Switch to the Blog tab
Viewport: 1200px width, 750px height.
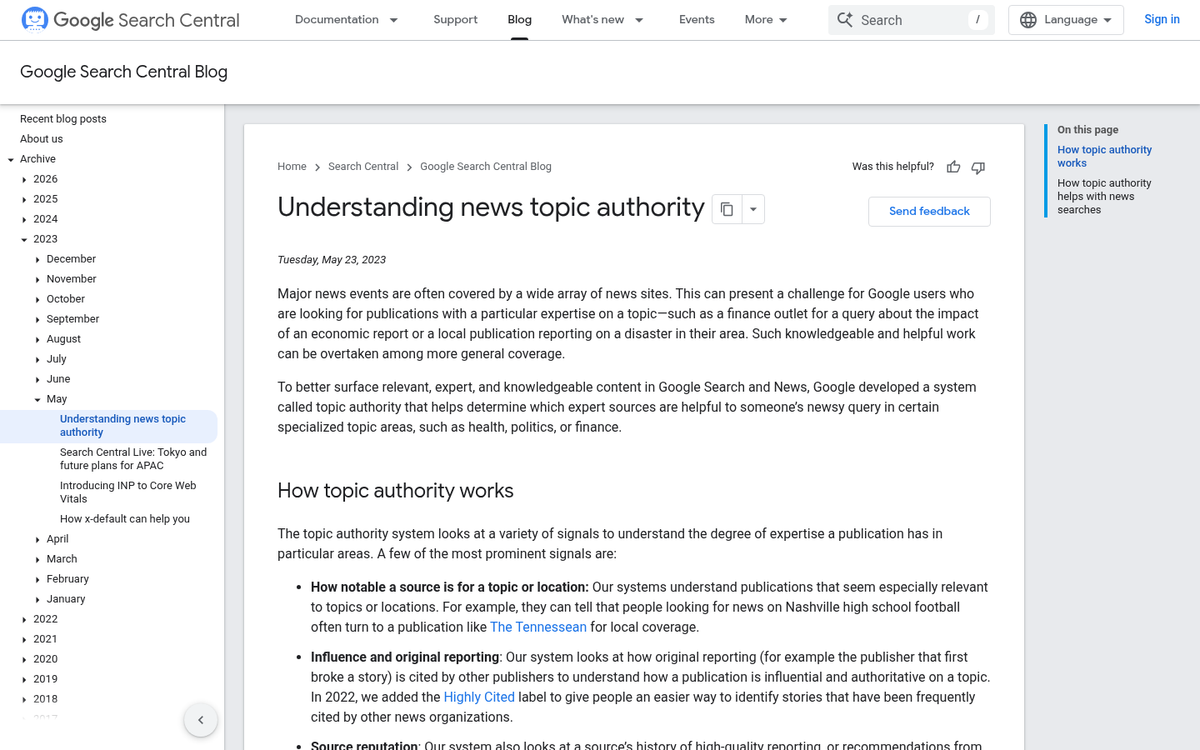coord(519,19)
